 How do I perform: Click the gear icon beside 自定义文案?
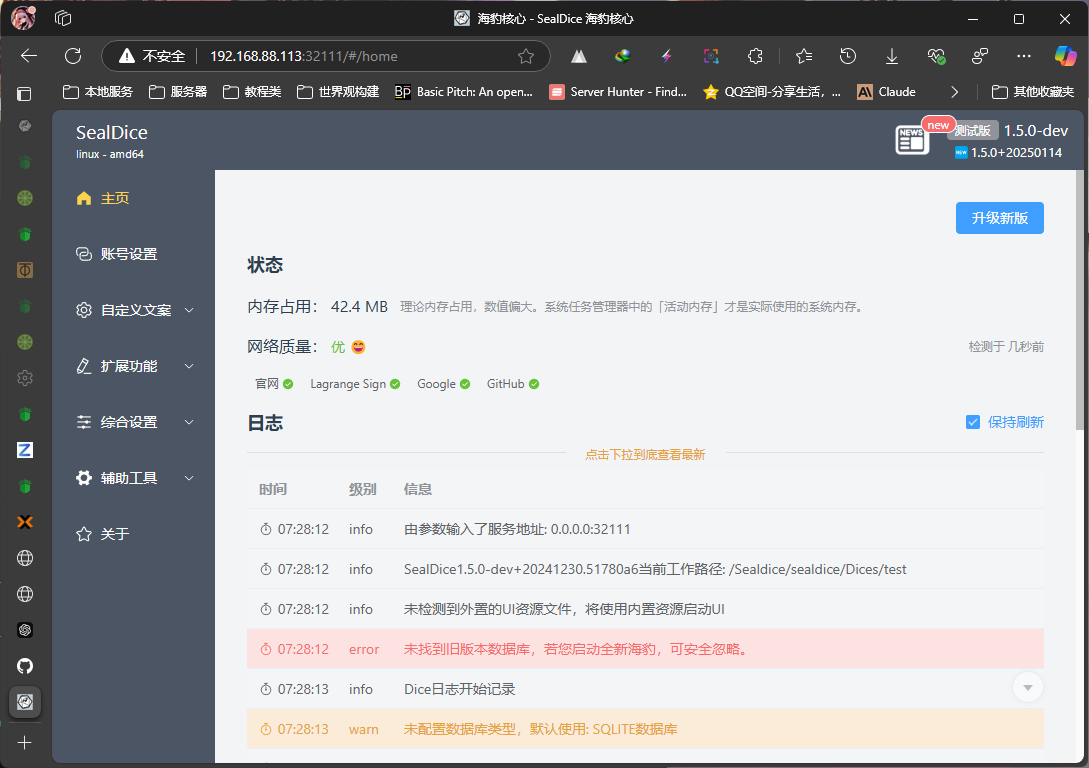pyautogui.click(x=84, y=310)
